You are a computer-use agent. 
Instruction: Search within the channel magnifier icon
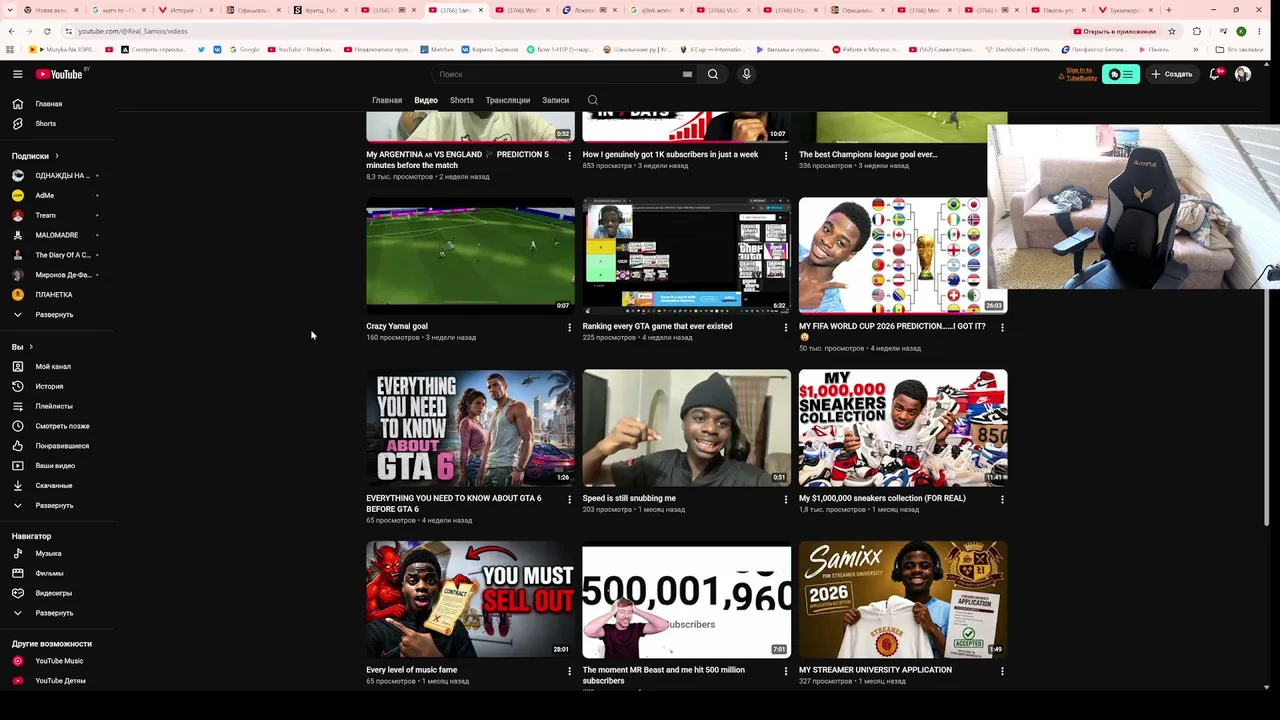click(593, 100)
